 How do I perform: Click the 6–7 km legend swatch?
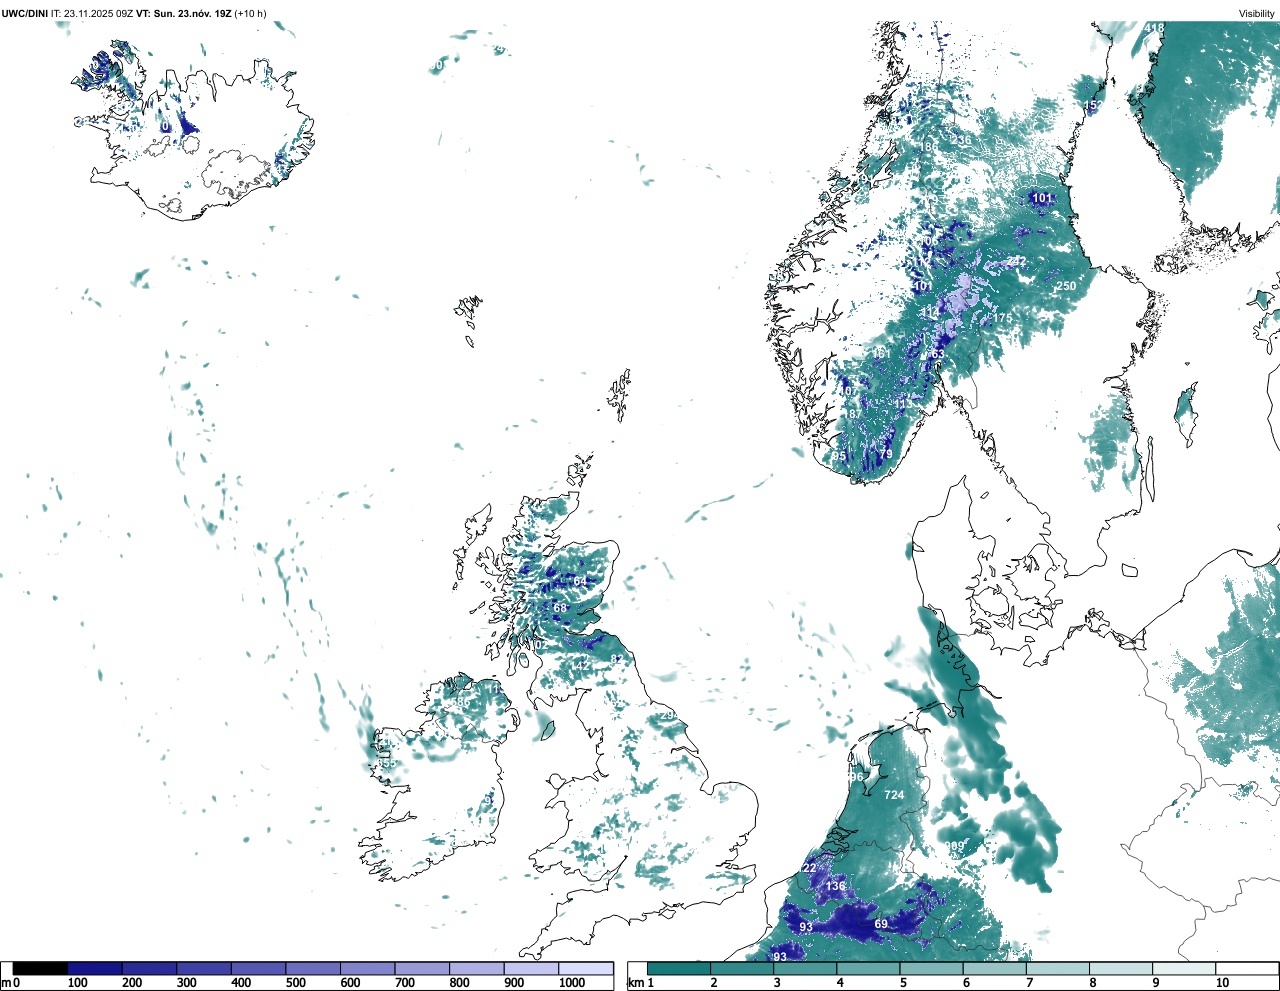(x=994, y=969)
